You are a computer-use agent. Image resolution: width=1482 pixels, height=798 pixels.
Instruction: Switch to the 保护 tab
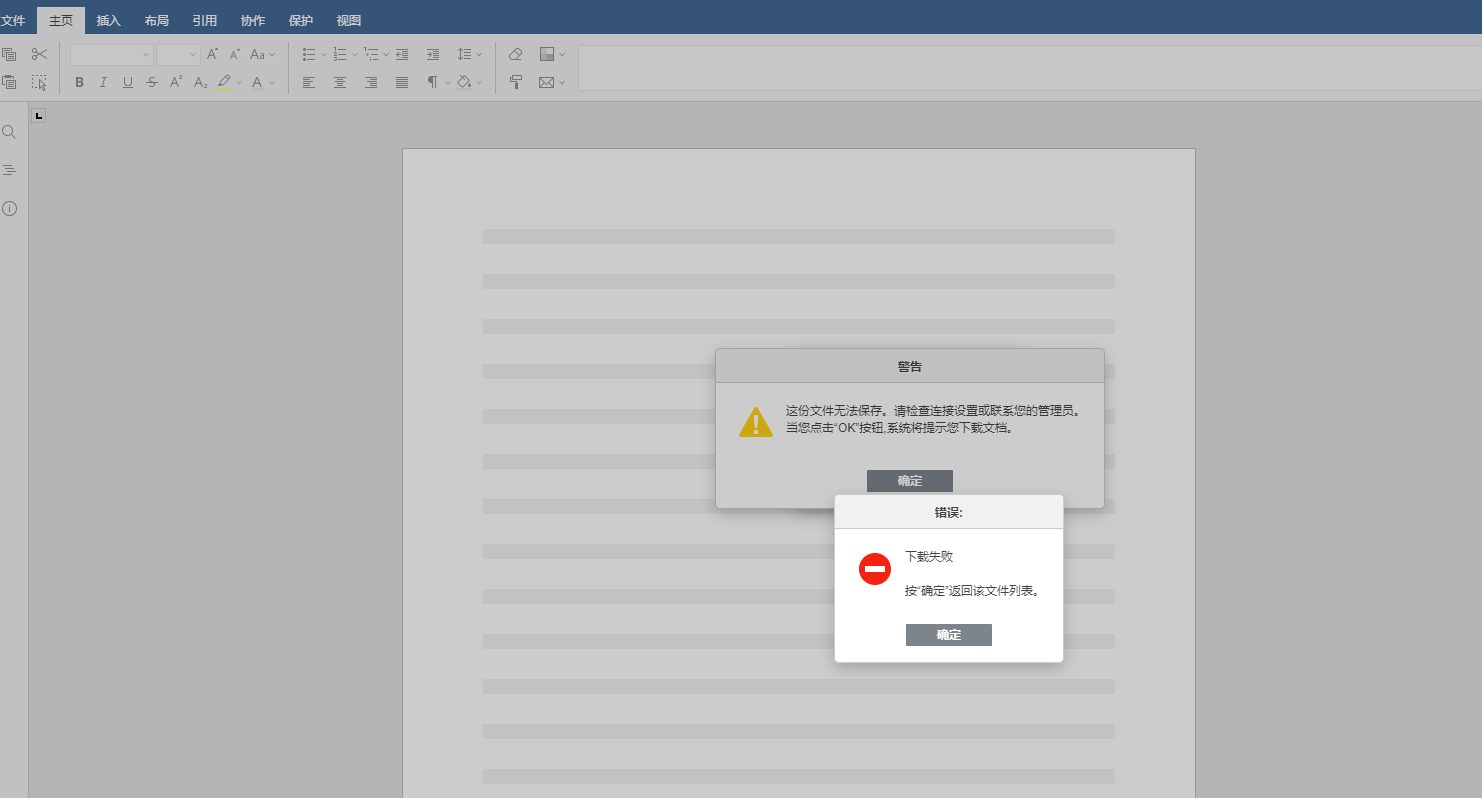pos(300,20)
